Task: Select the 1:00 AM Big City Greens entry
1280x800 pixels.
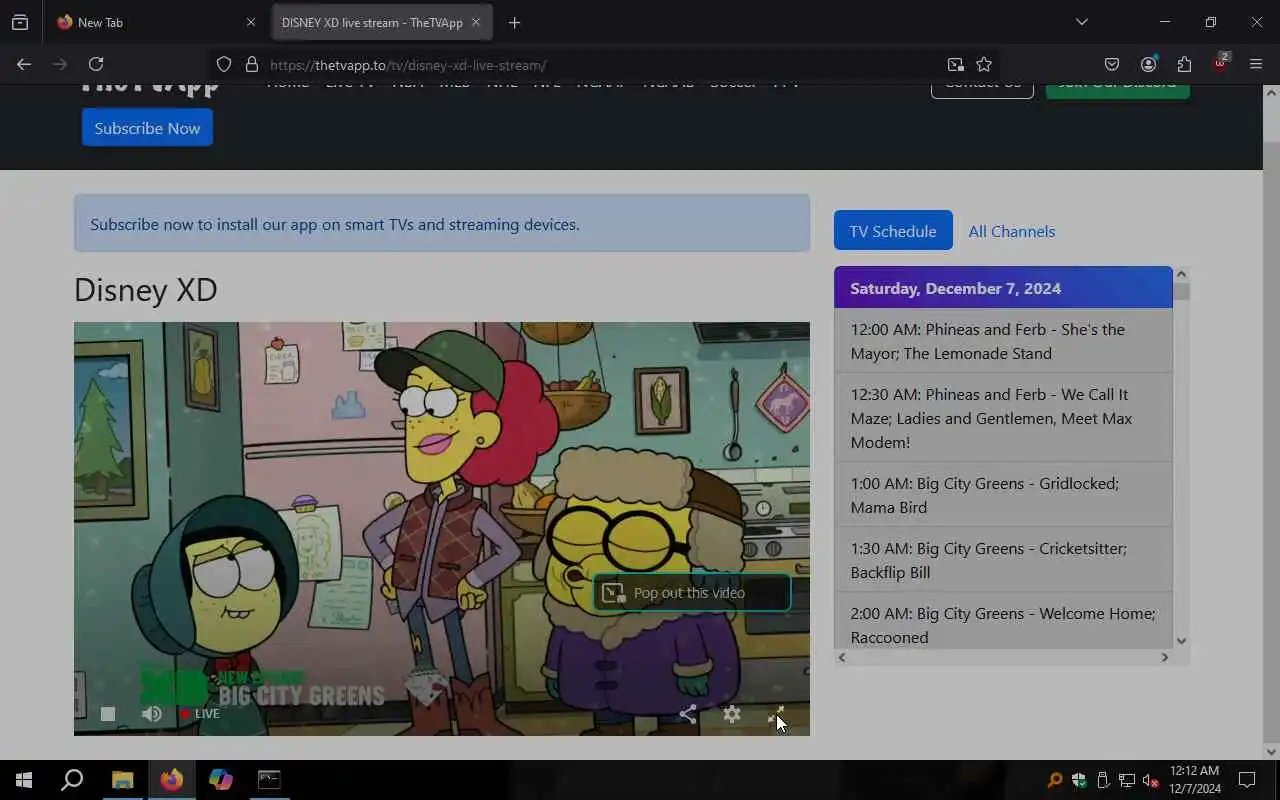Action: (1003, 495)
